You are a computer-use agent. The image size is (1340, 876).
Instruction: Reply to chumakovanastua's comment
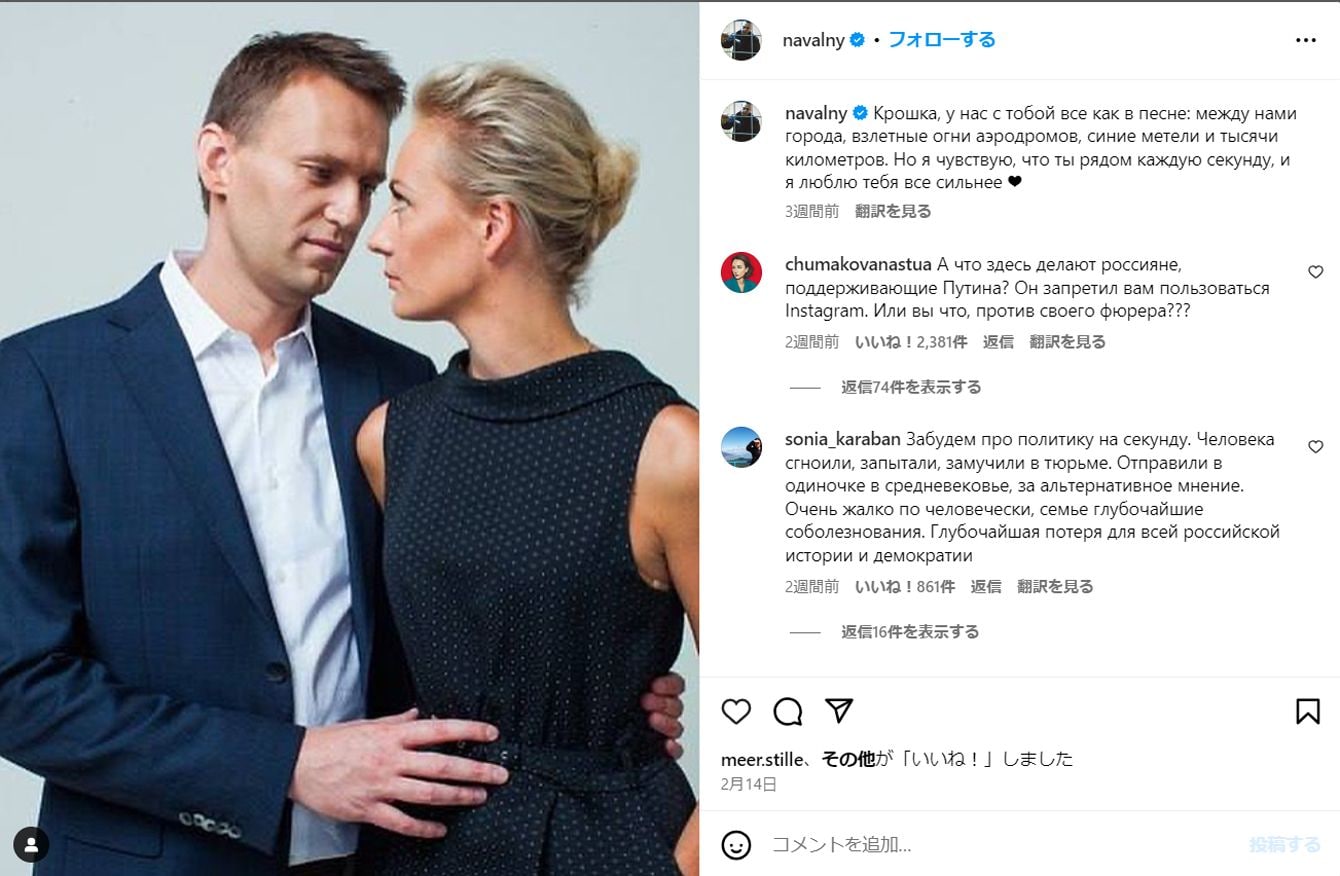pyautogui.click(x=998, y=342)
